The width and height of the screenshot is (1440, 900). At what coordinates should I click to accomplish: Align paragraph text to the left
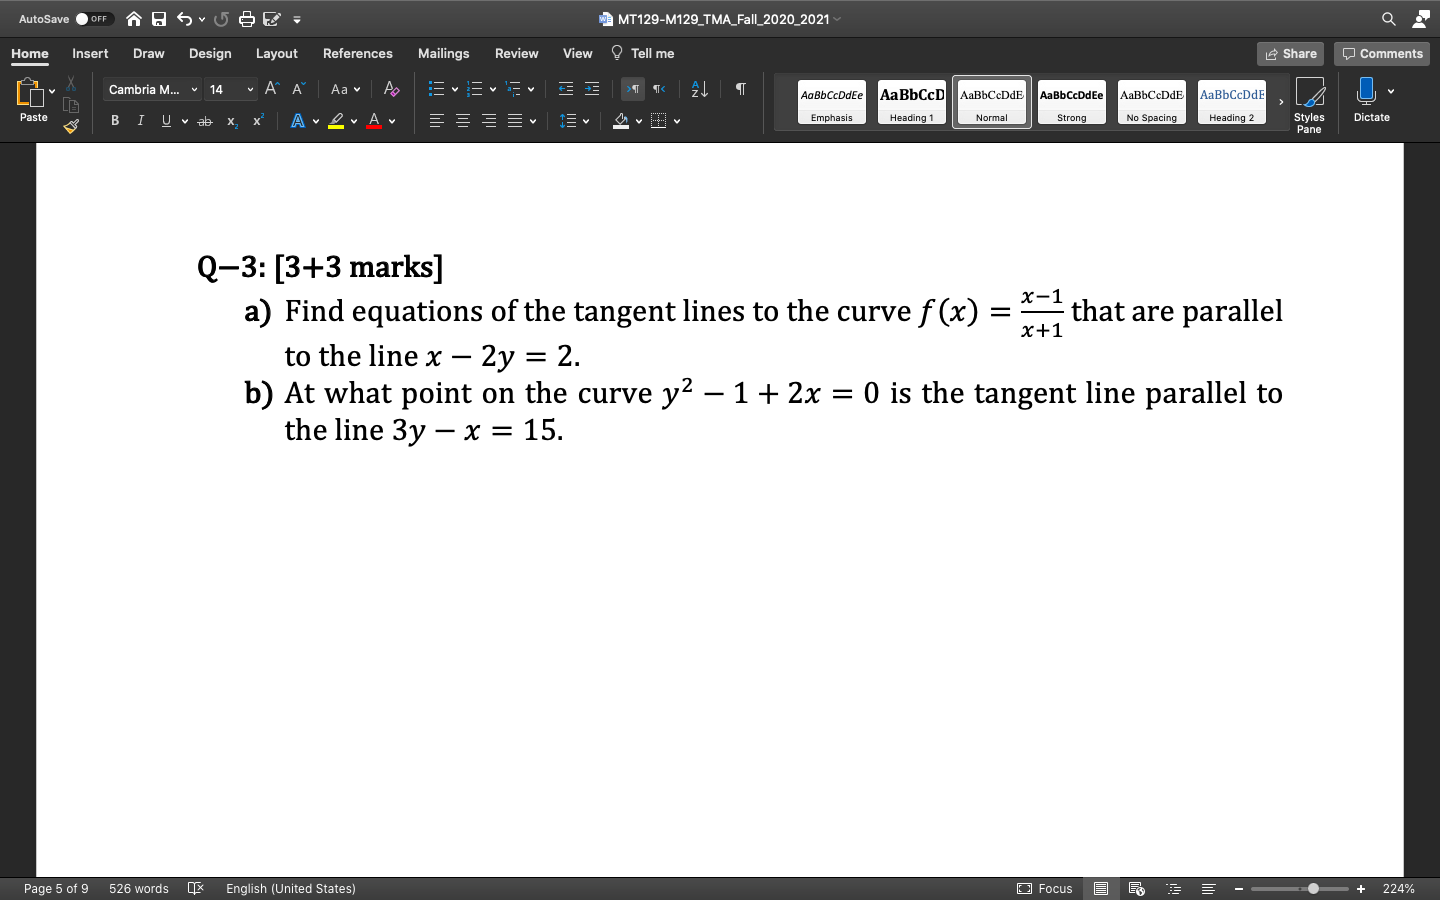click(x=437, y=121)
